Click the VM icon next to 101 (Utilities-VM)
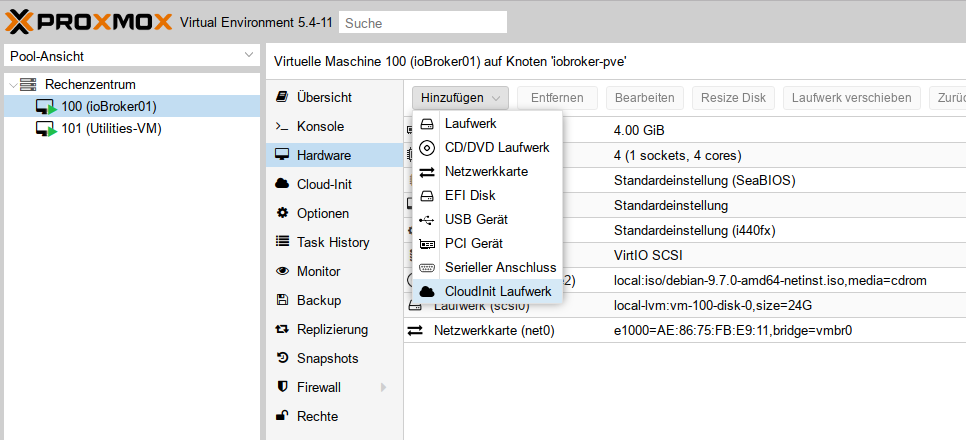The image size is (966, 440). 46,129
